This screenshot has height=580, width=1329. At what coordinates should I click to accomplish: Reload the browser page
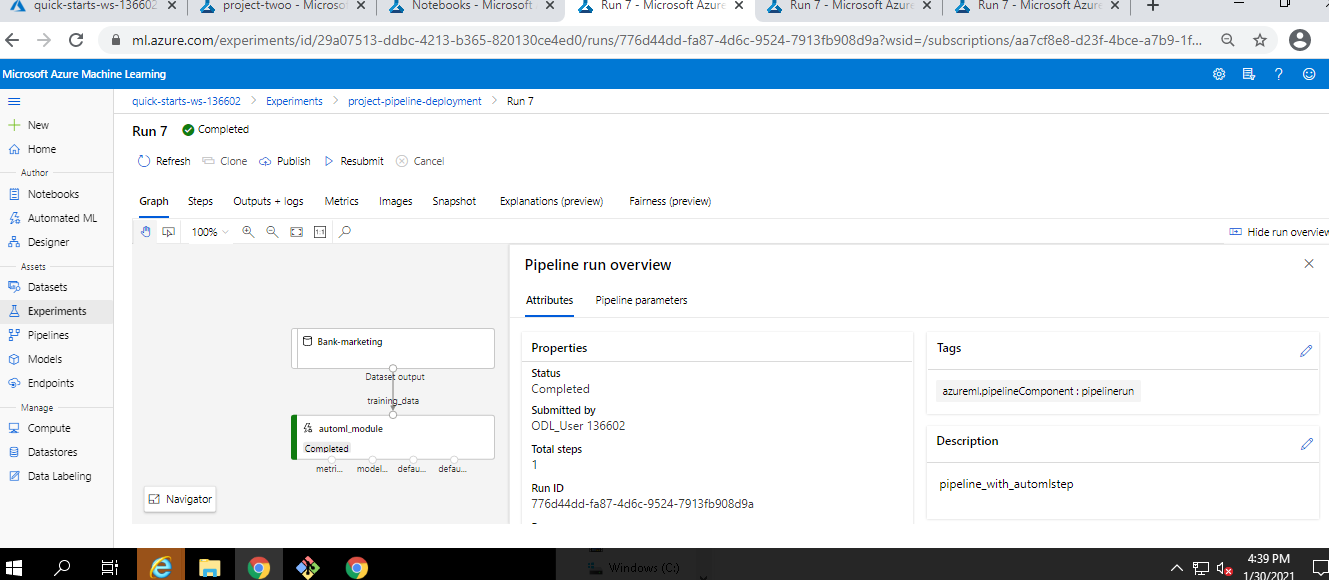pyautogui.click(x=76, y=40)
